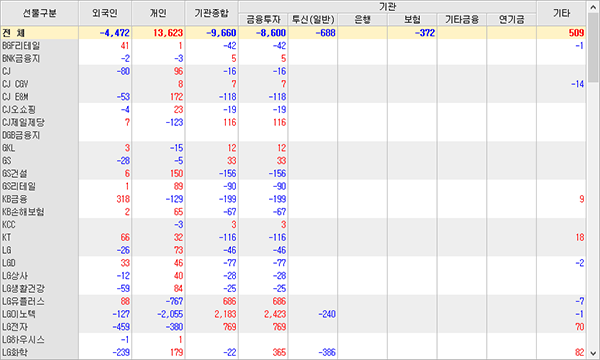This screenshot has height=360, width=600.
Task: Click the 은행 column header
Action: tap(362, 20)
